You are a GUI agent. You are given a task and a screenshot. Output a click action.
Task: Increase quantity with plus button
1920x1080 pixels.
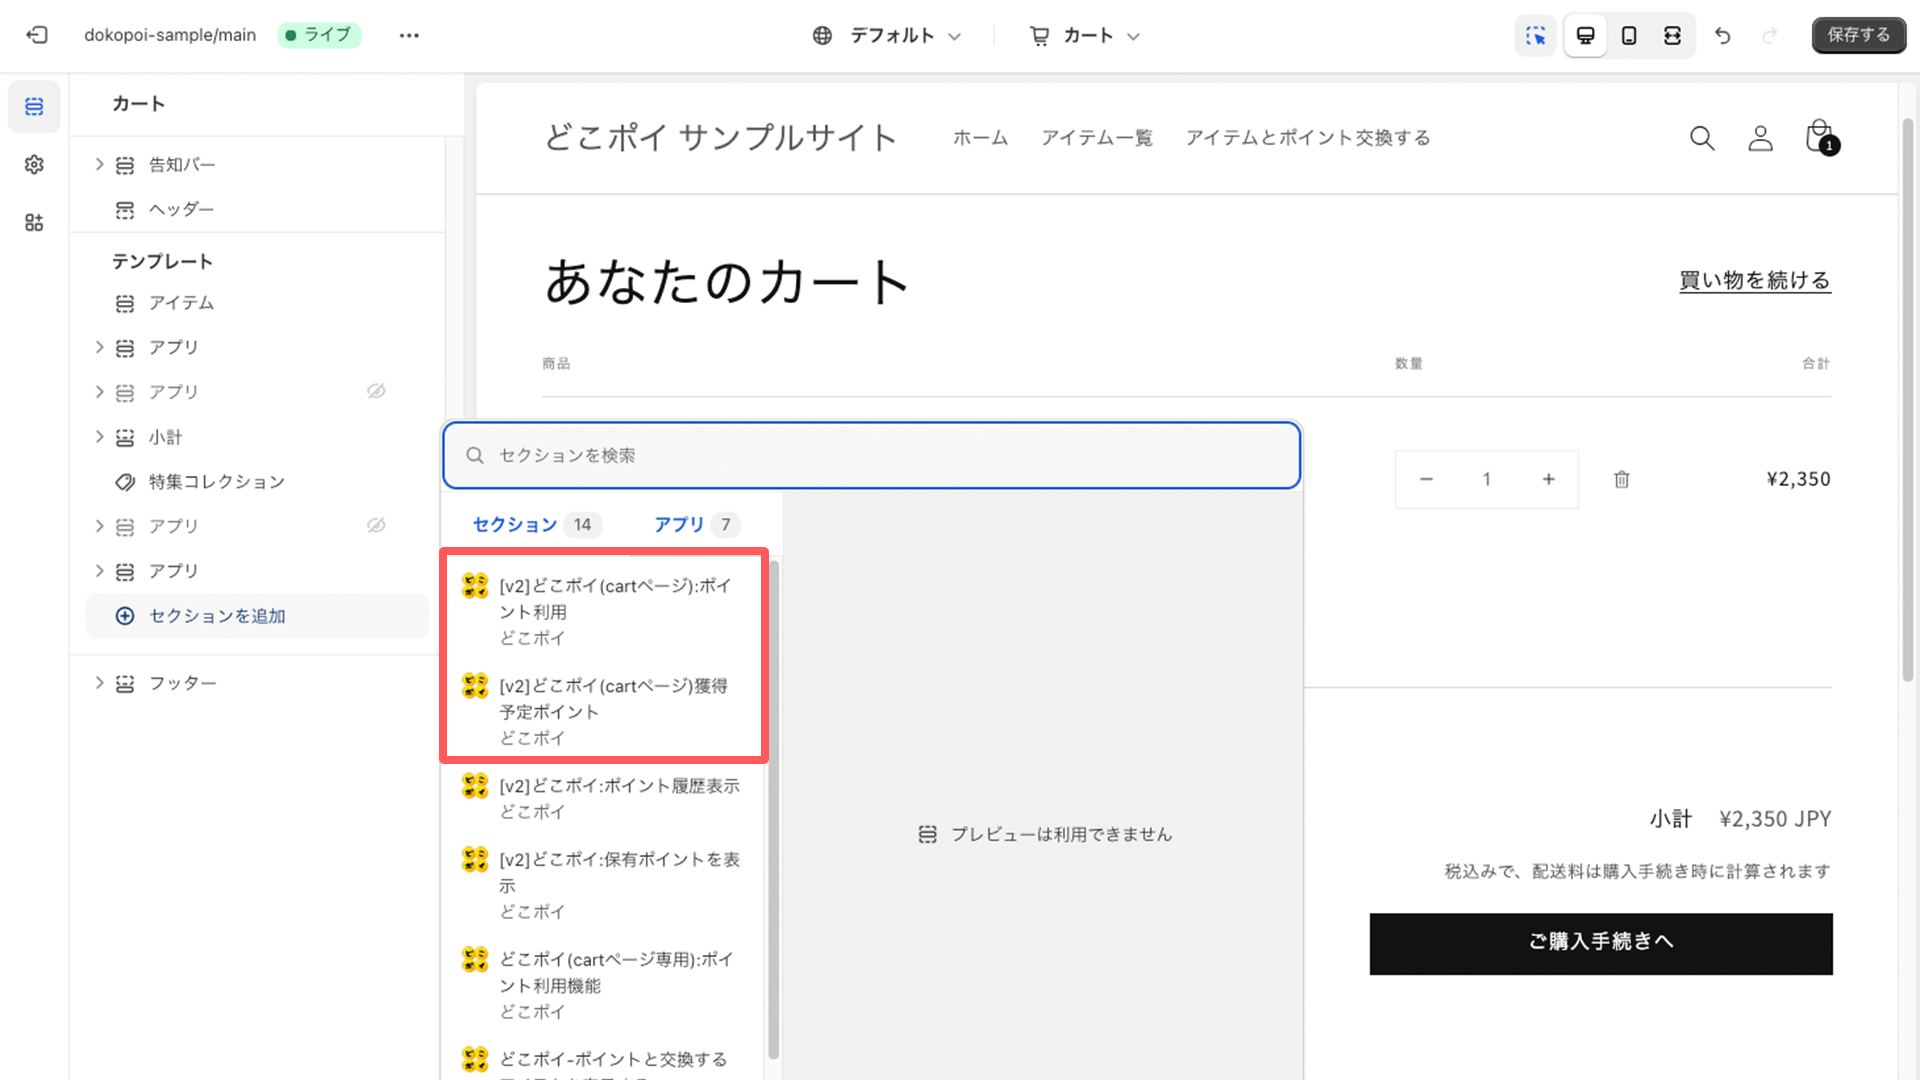click(1548, 480)
